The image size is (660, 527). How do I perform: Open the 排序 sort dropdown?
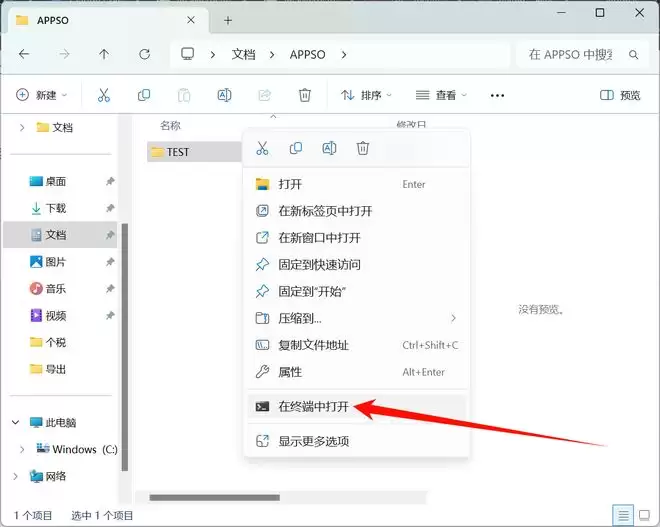366,95
